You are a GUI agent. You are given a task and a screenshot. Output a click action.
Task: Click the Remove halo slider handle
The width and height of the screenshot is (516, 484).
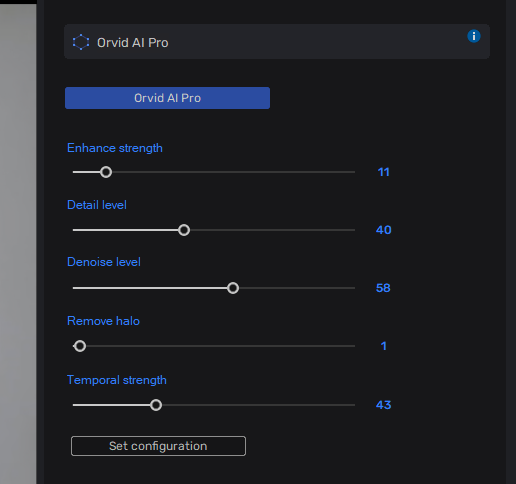80,346
